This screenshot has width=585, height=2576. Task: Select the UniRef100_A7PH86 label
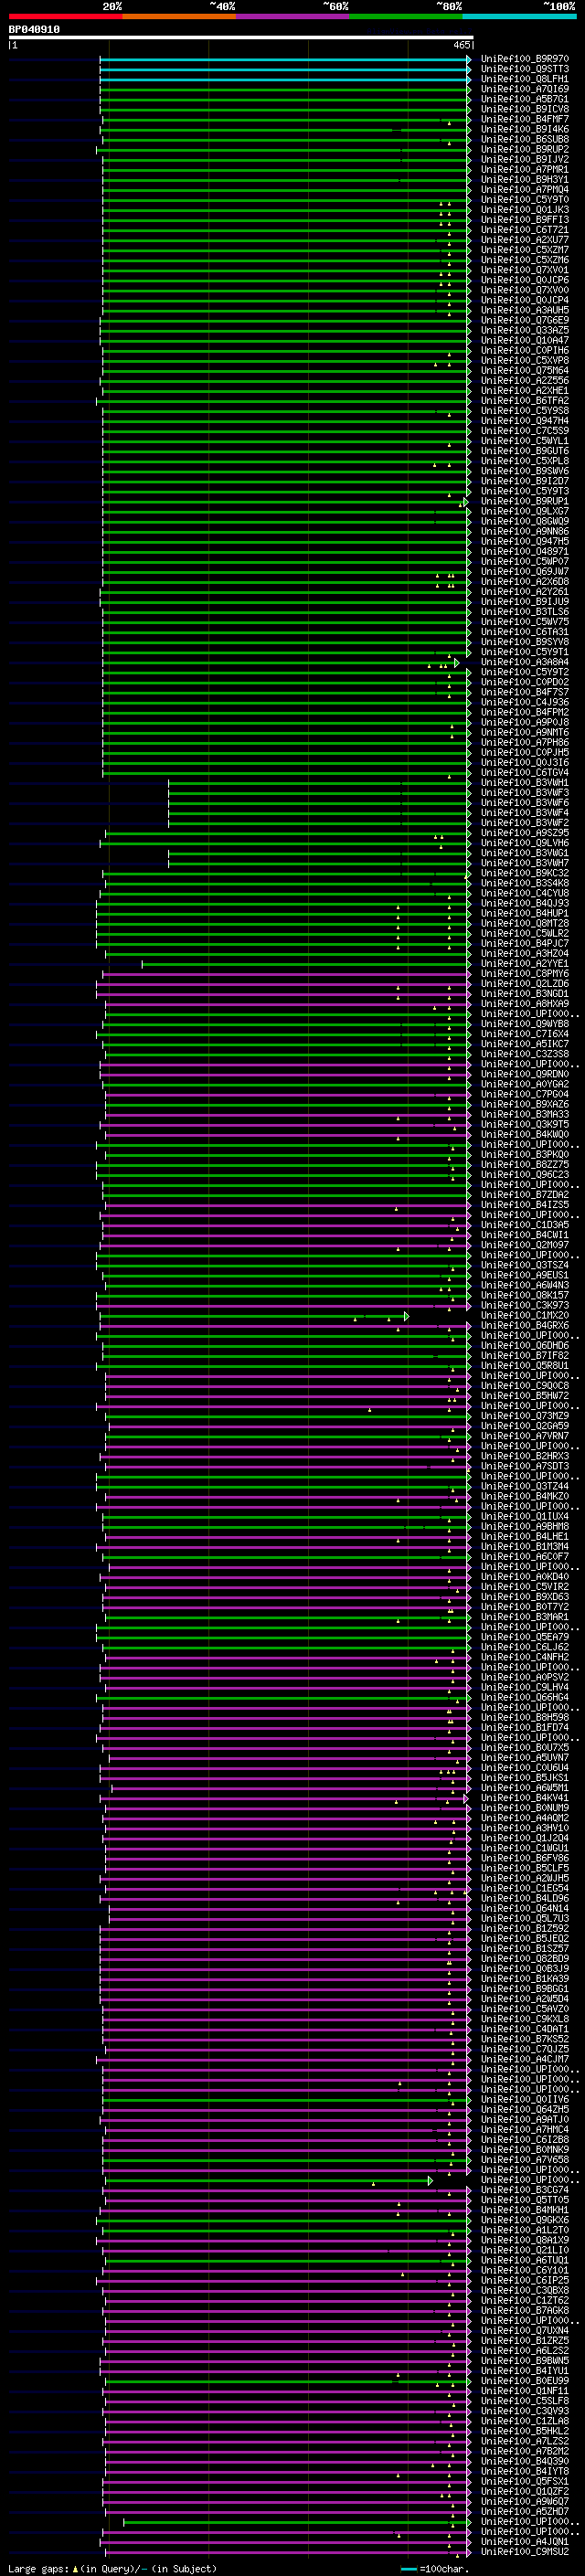coord(525,743)
